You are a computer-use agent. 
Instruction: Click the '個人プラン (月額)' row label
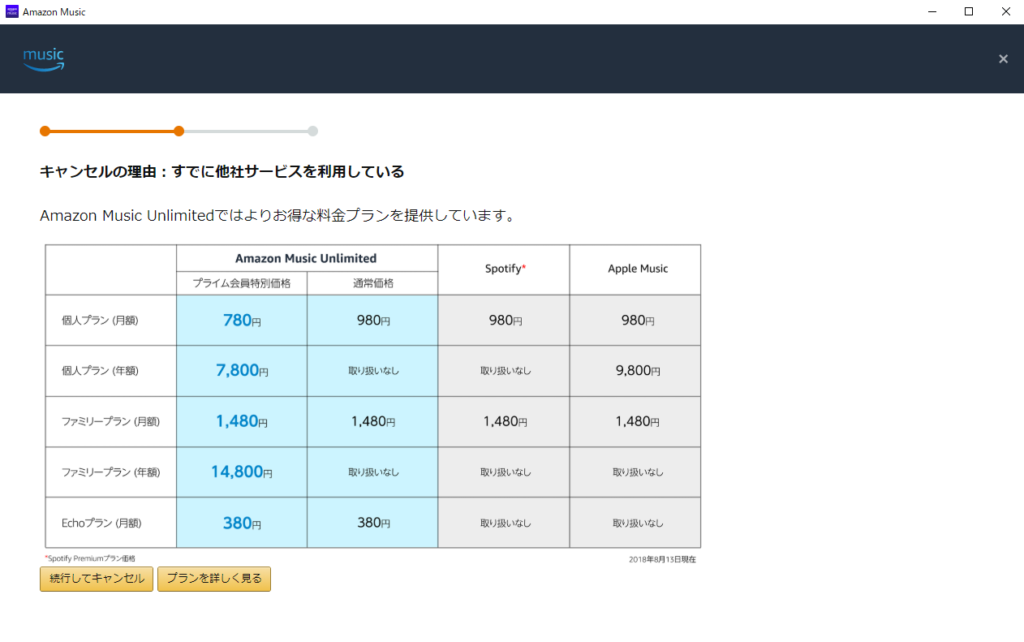100,320
